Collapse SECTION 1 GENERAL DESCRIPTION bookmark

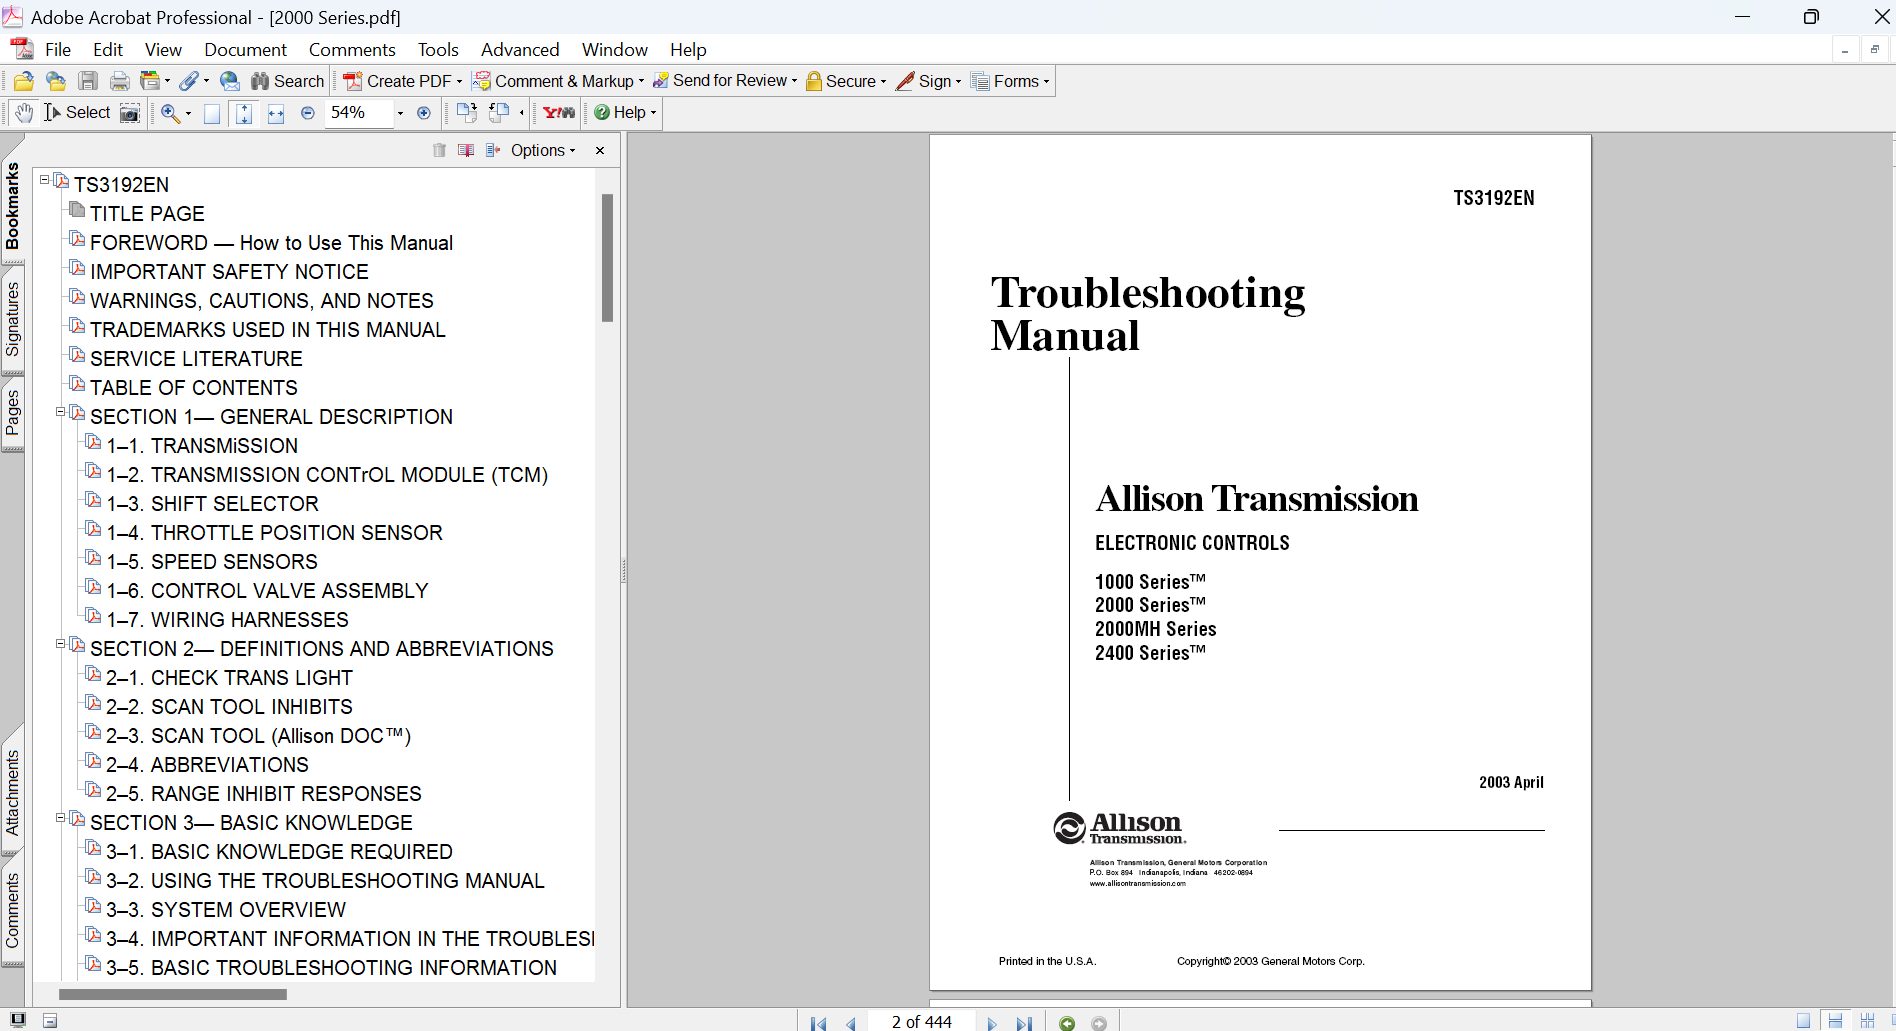pyautogui.click(x=60, y=412)
